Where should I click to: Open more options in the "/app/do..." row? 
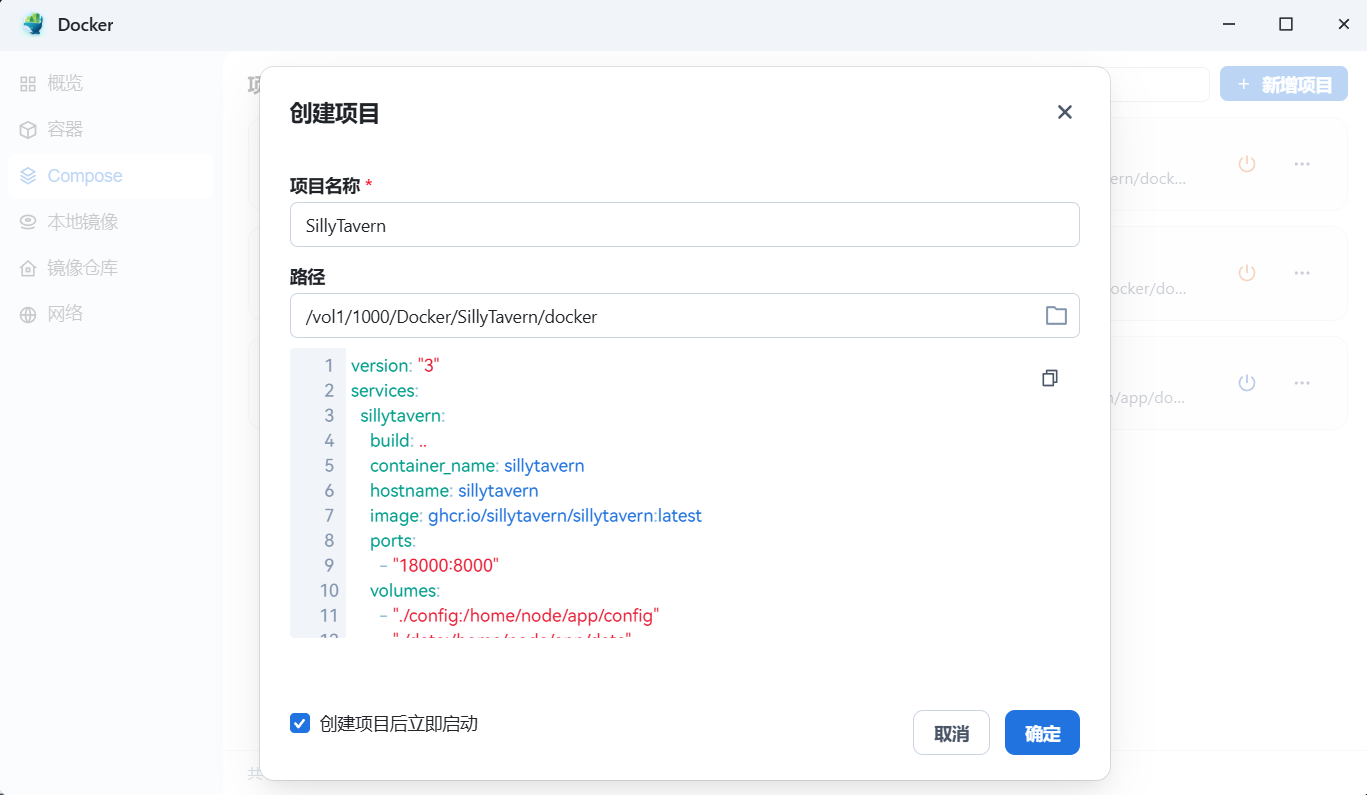coord(1302,382)
